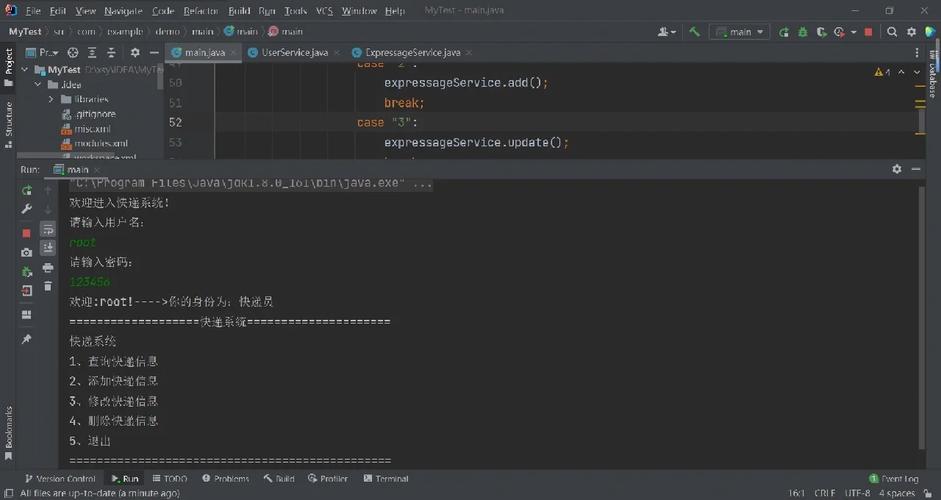Viewport: 941px width, 500px height.
Task: Collapse the .idea folder
Action: coord(38,85)
